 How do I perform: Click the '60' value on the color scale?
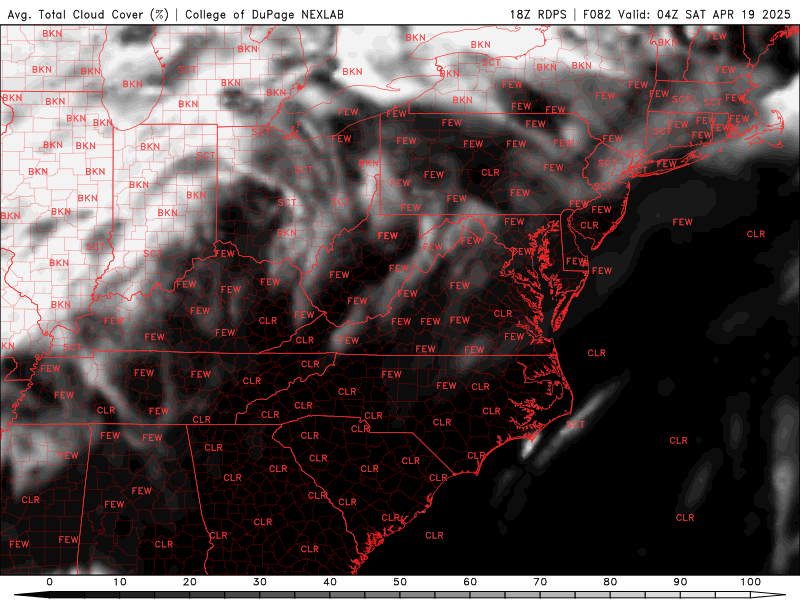(470, 582)
